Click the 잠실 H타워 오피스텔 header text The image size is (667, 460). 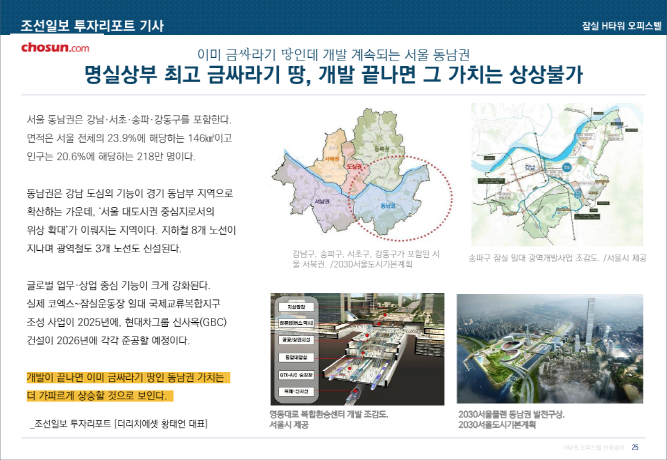620,24
